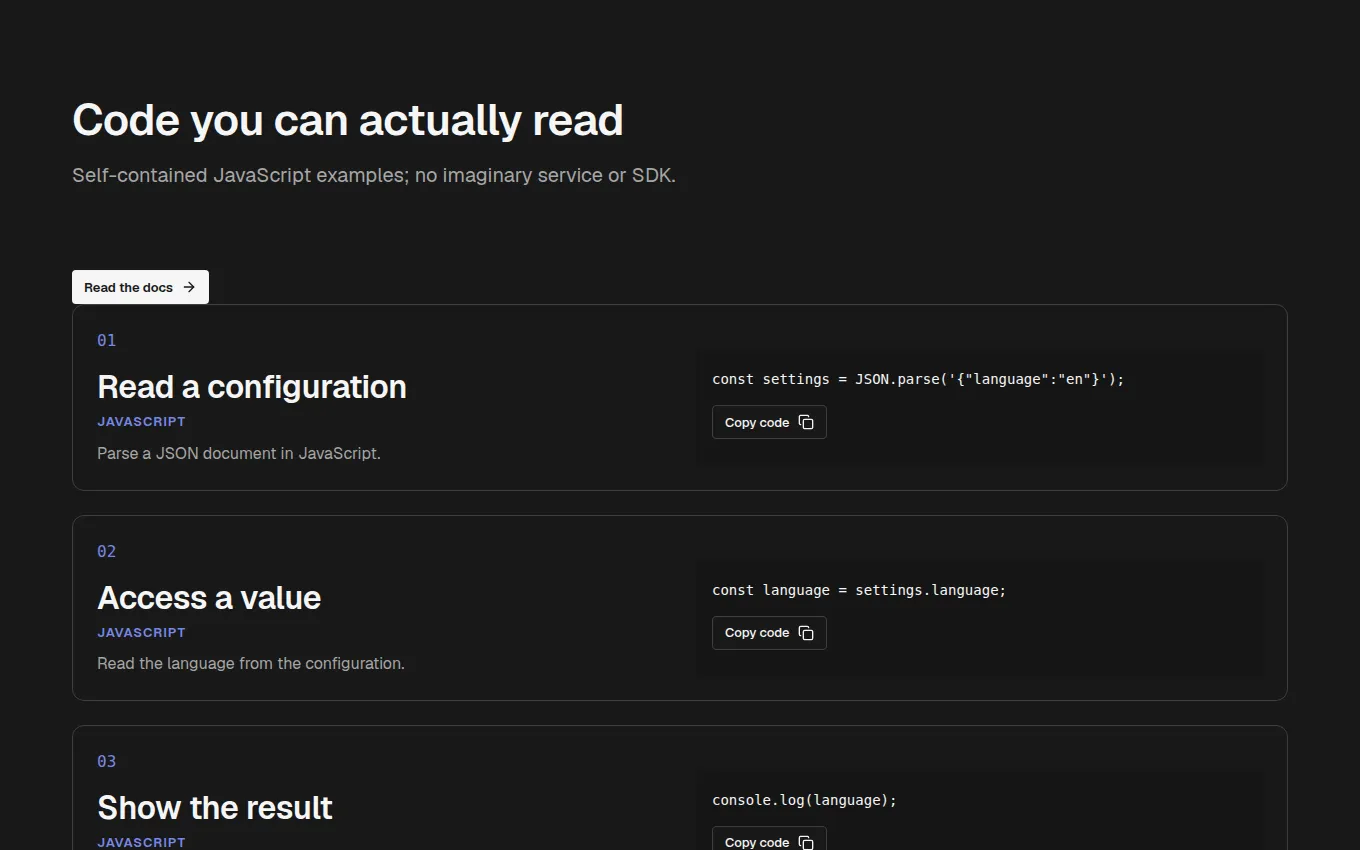Copy code for JSON.parse settings snippet
The image size is (1360, 850).
pyautogui.click(x=769, y=422)
